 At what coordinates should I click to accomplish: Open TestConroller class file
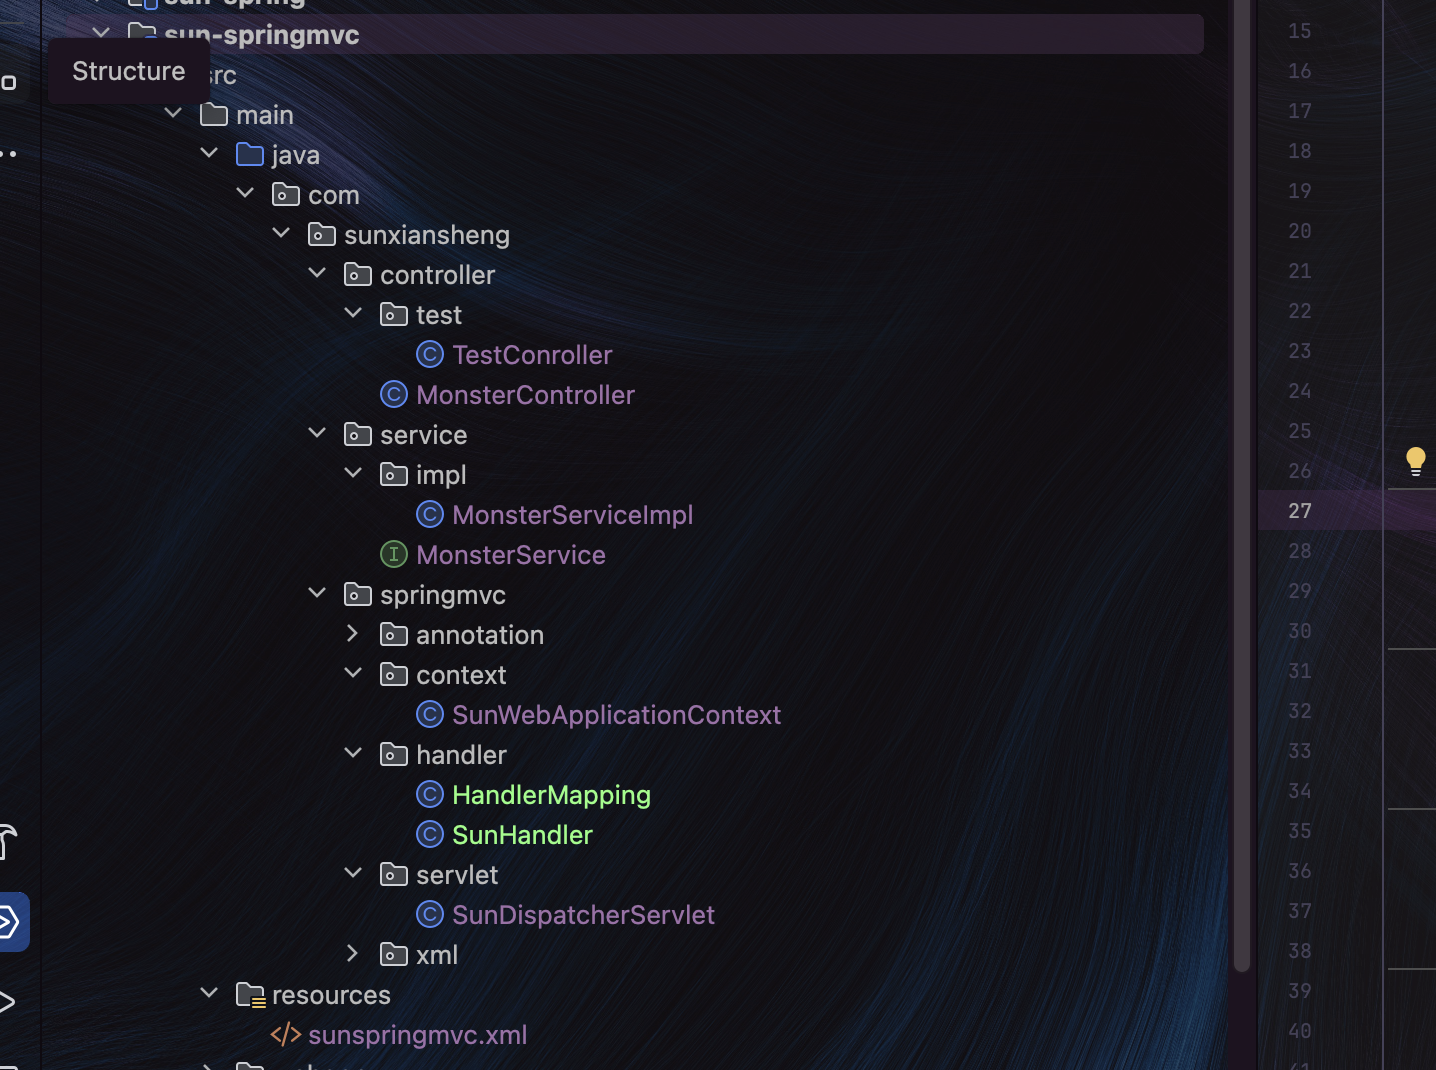coord(531,355)
